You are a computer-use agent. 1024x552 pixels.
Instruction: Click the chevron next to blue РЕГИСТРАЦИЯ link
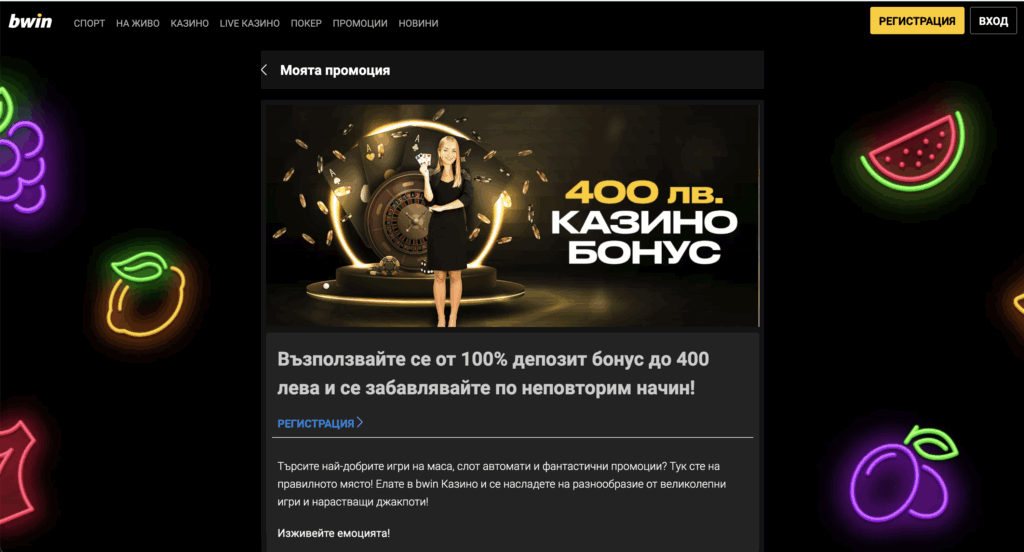click(360, 423)
